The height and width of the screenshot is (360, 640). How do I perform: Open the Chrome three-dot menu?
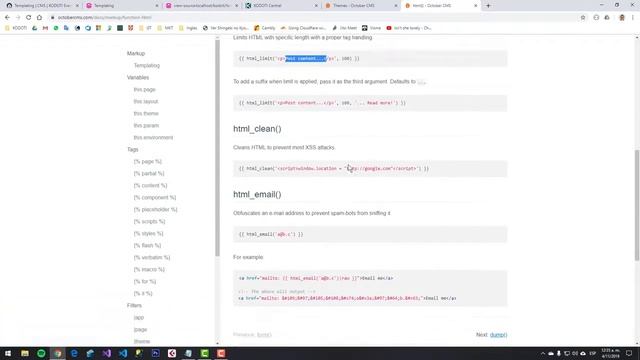[x=633, y=18]
